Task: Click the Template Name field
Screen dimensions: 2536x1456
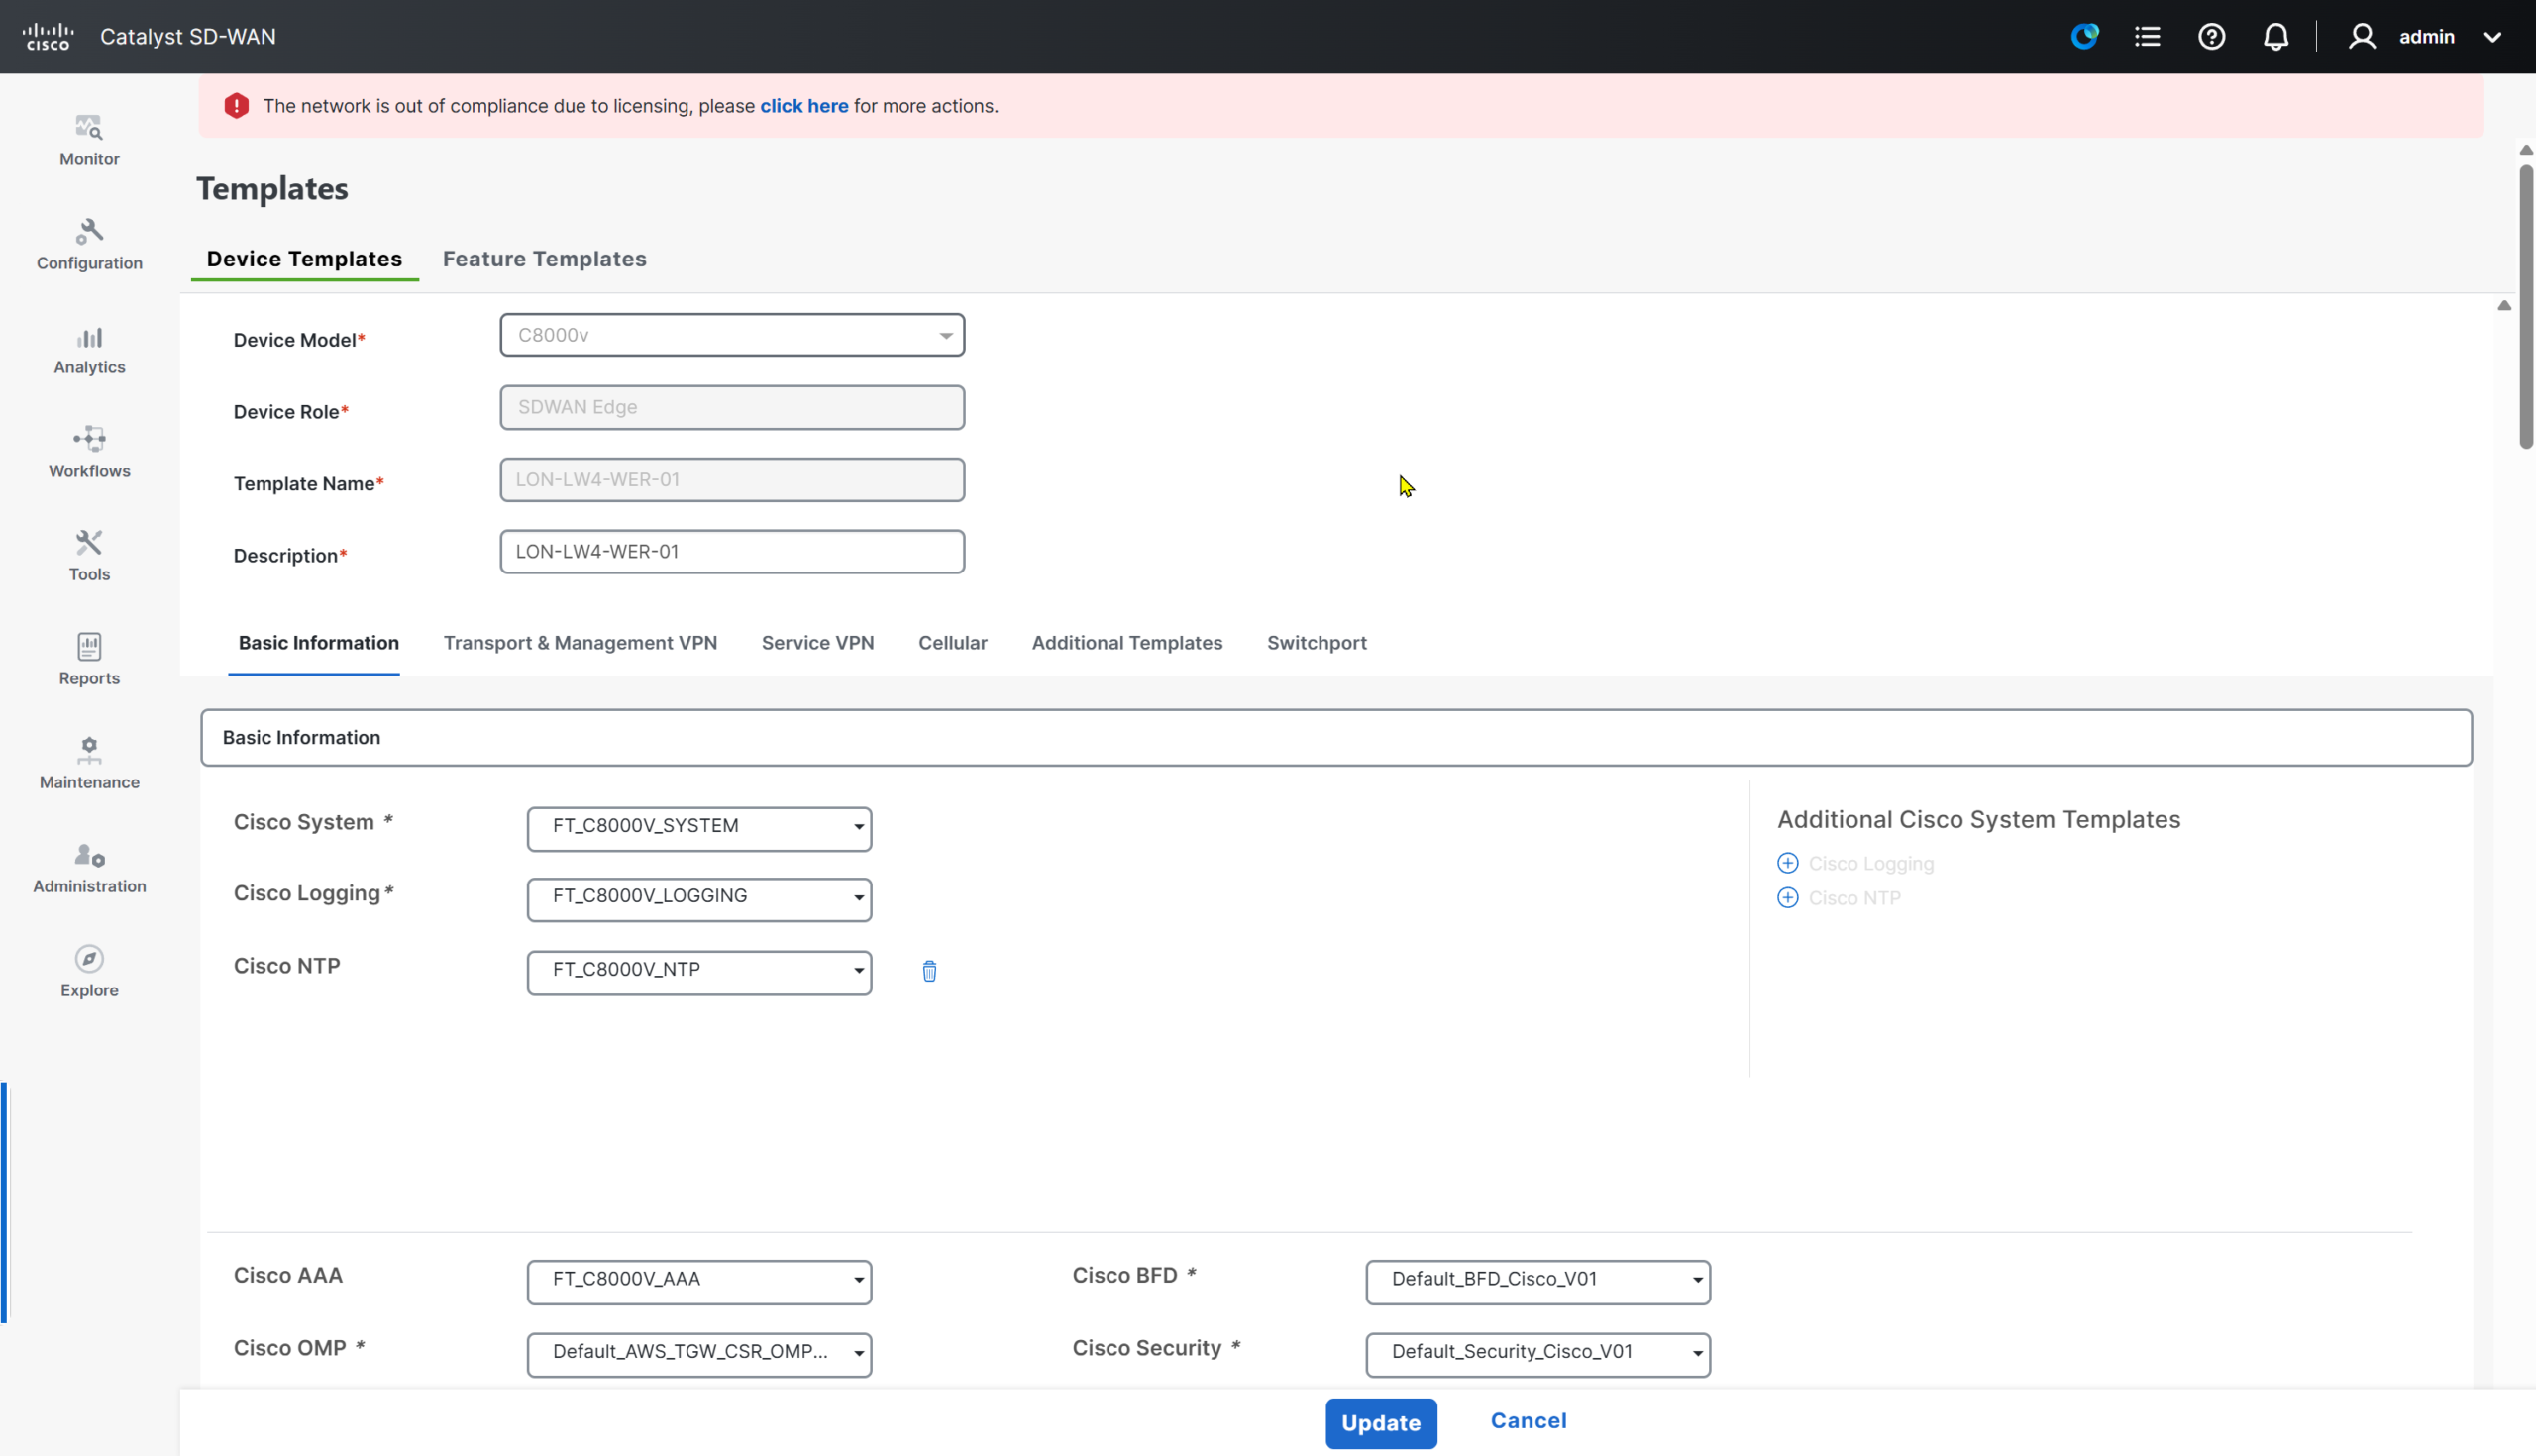Action: [732, 479]
